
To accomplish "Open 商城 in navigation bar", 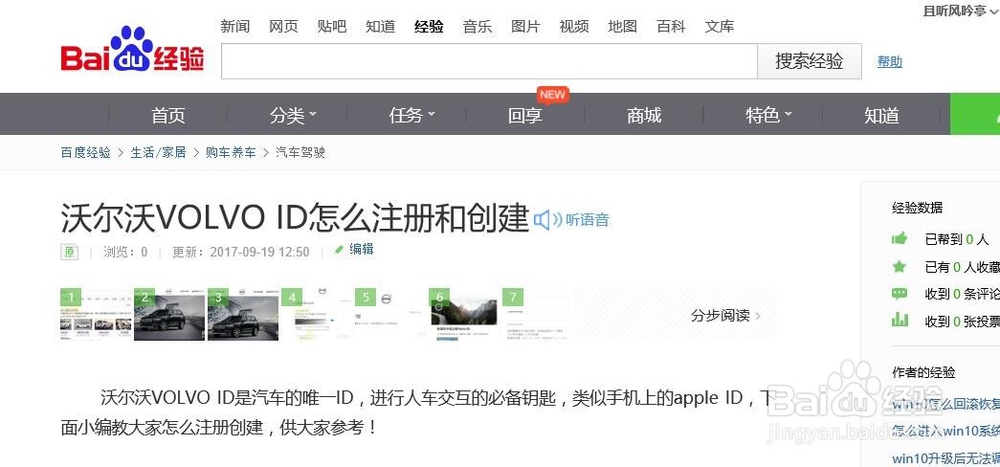I will click(x=644, y=115).
